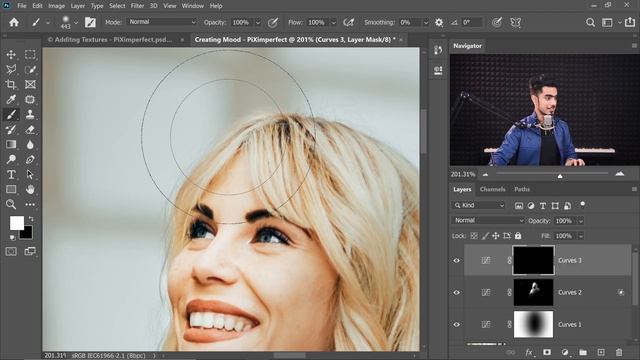
Task: Switch to Adding Textures document tab
Action: click(x=110, y=40)
